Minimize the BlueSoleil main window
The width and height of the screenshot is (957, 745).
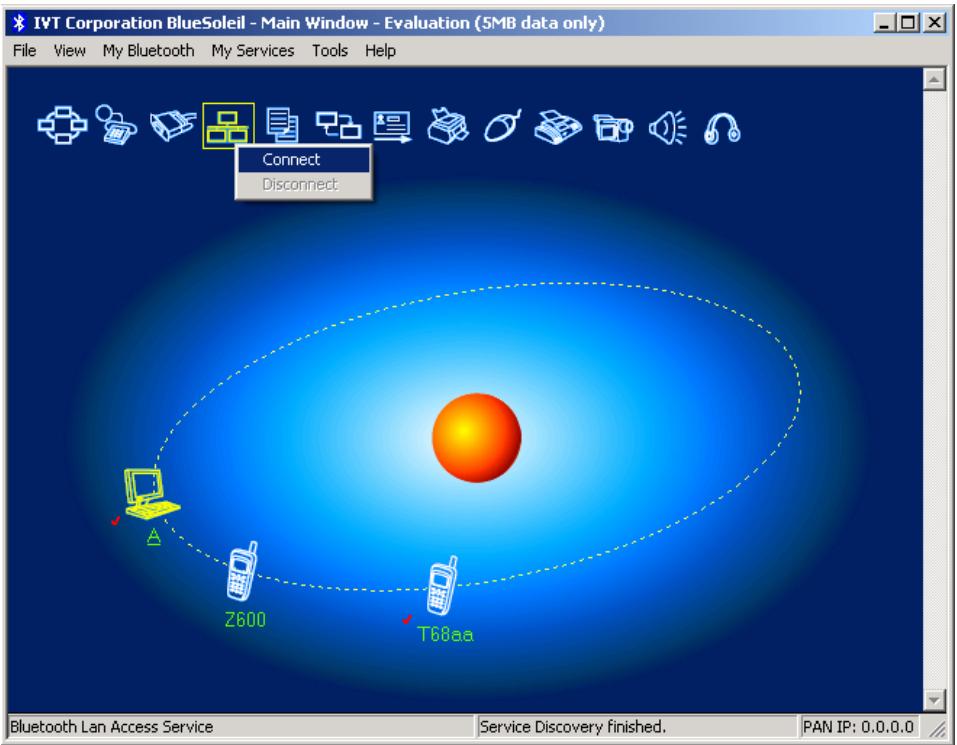(884, 23)
